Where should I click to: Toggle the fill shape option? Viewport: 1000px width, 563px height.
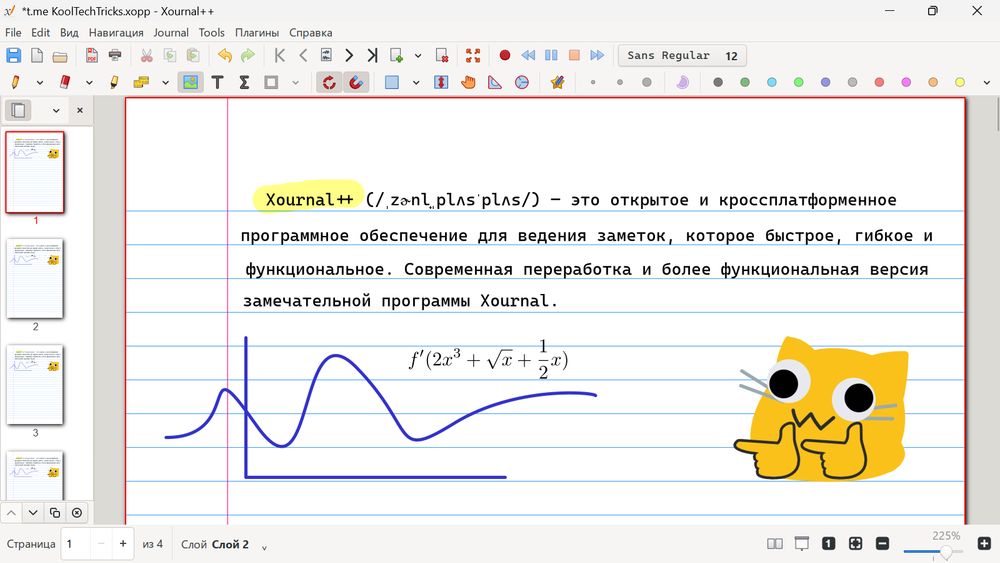coord(682,82)
